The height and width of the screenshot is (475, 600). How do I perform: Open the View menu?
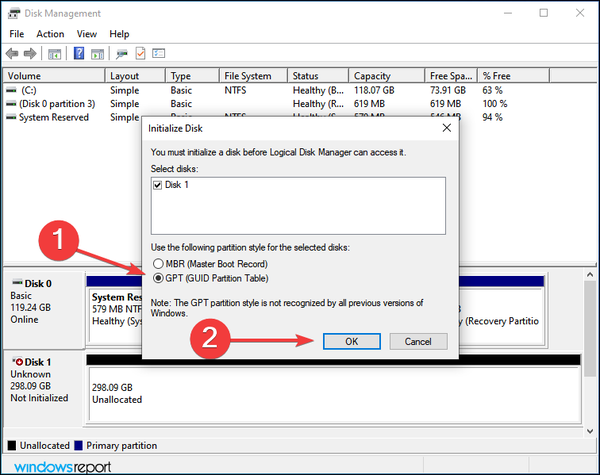point(86,34)
